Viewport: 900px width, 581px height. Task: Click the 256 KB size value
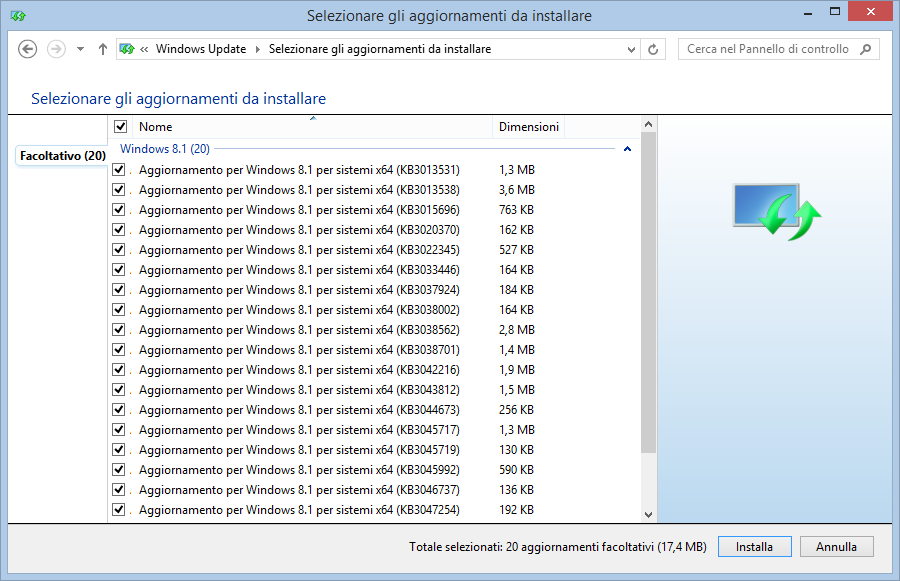(x=517, y=410)
